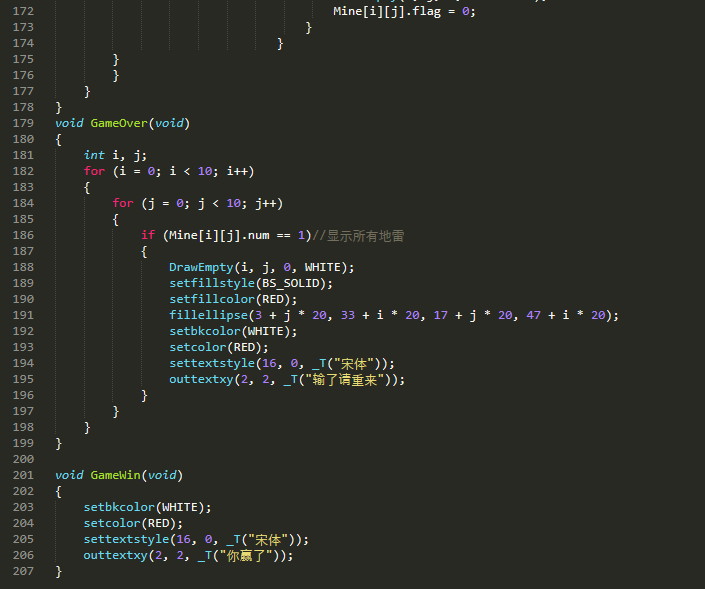This screenshot has width=705, height=589.
Task: Click line number 191 in gutter
Action: (x=23, y=315)
